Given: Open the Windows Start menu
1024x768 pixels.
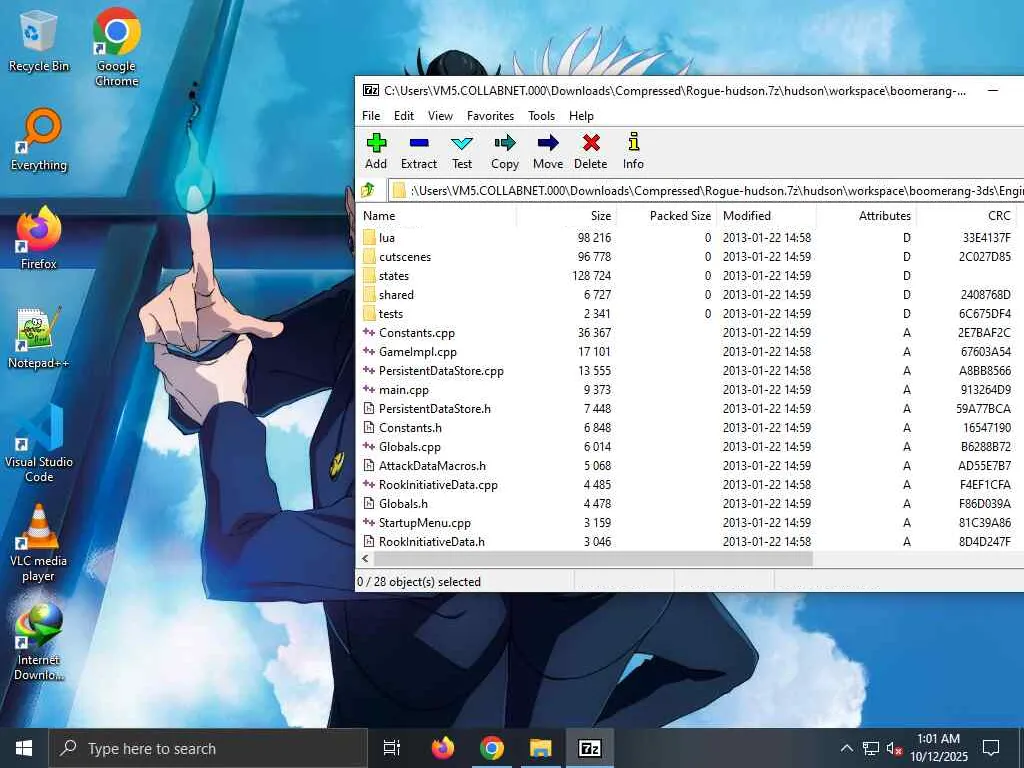Looking at the screenshot, I should [24, 748].
